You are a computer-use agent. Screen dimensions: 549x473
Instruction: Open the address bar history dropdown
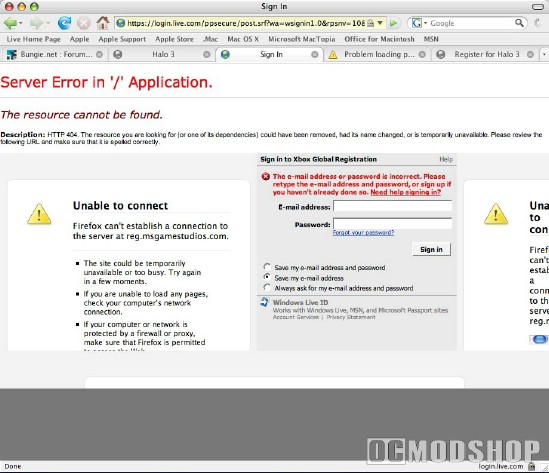(380, 23)
